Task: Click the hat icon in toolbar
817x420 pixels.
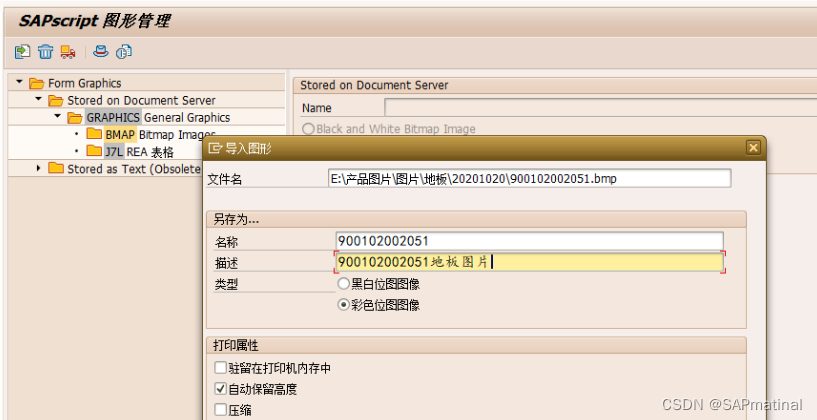Action: coord(101,51)
